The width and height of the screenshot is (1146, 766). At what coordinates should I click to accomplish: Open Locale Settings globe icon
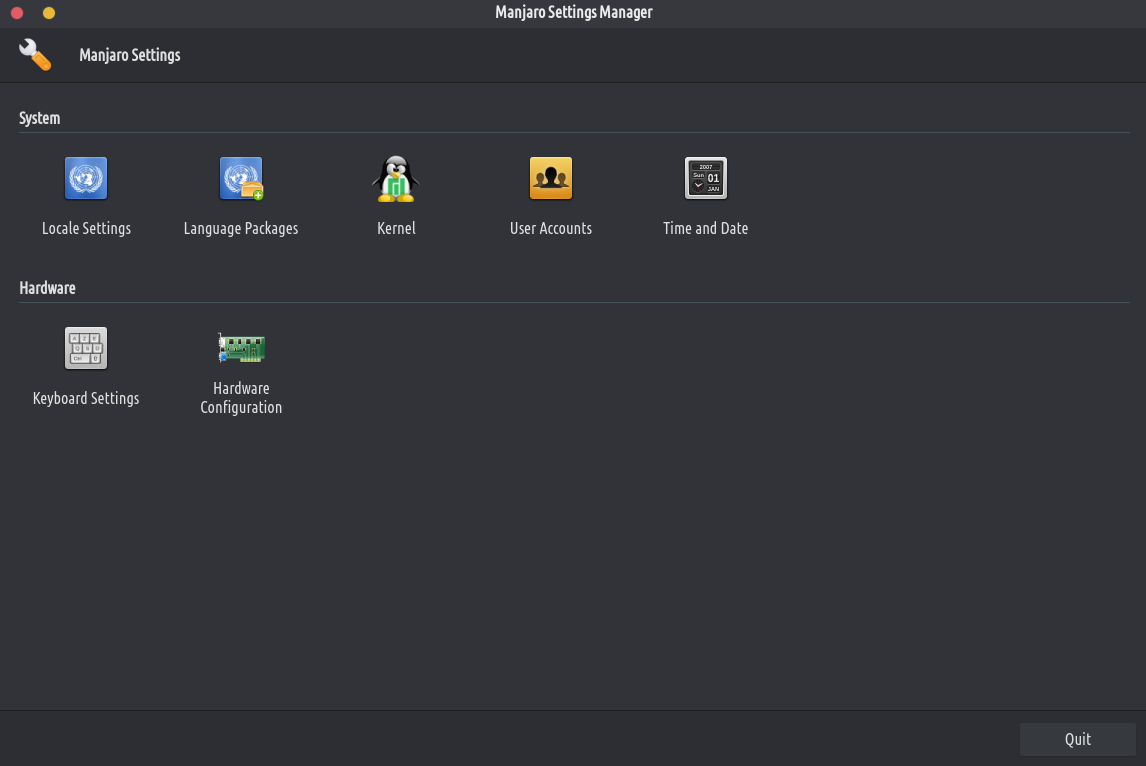click(86, 179)
